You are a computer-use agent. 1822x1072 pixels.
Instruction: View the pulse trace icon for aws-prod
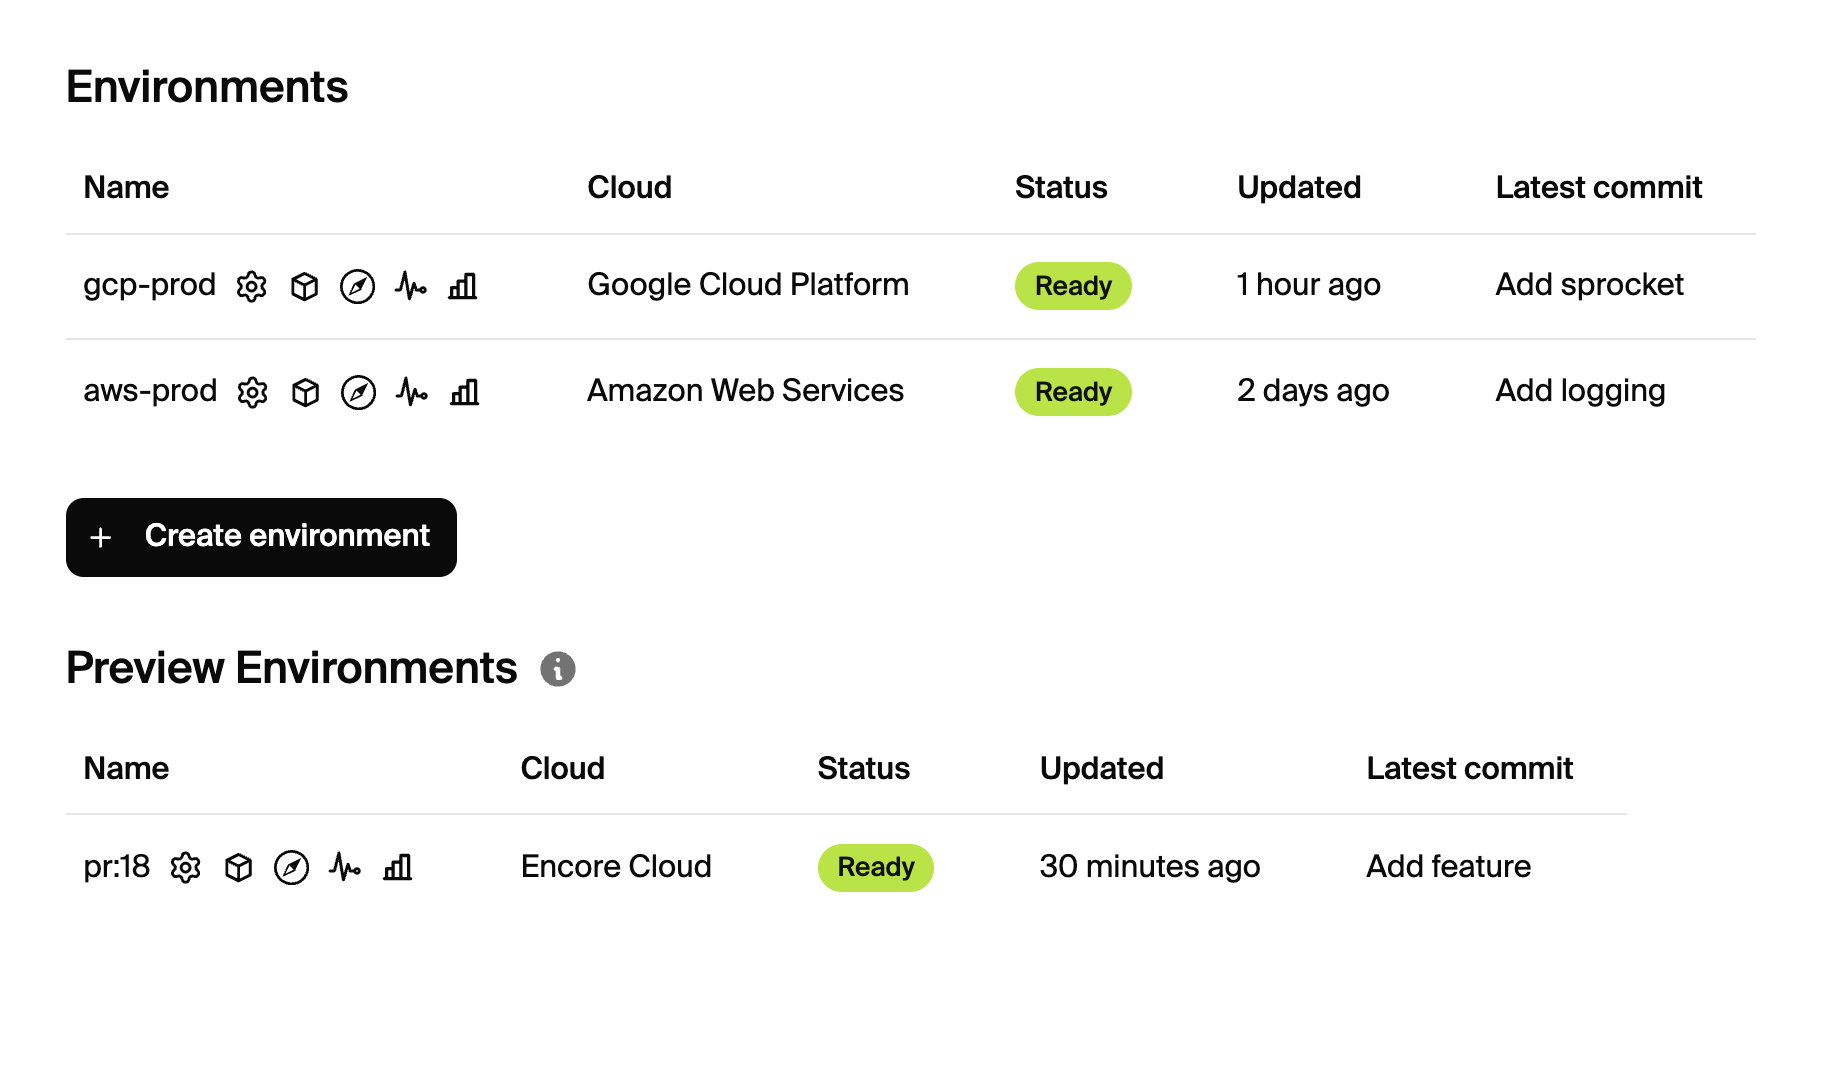coord(411,392)
